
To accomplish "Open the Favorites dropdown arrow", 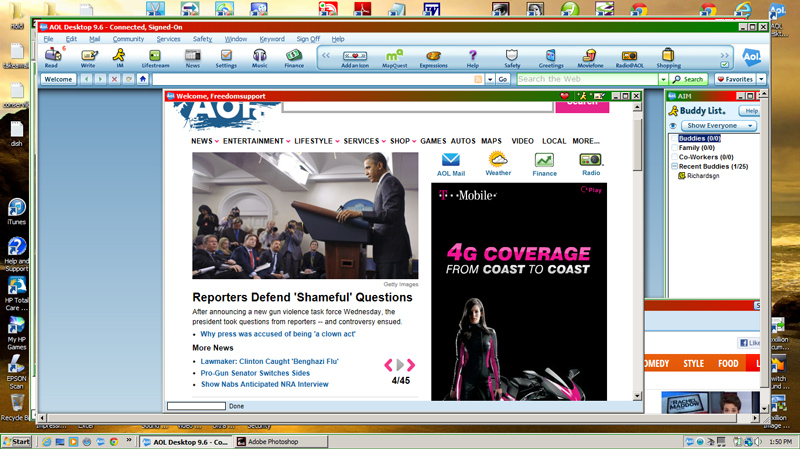I will [761, 79].
